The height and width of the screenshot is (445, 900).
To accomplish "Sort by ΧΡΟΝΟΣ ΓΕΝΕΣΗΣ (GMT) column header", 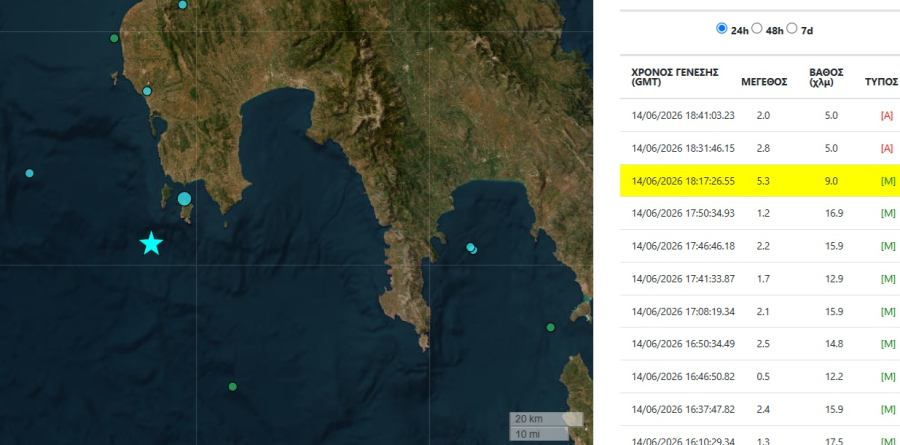I will coord(675,78).
